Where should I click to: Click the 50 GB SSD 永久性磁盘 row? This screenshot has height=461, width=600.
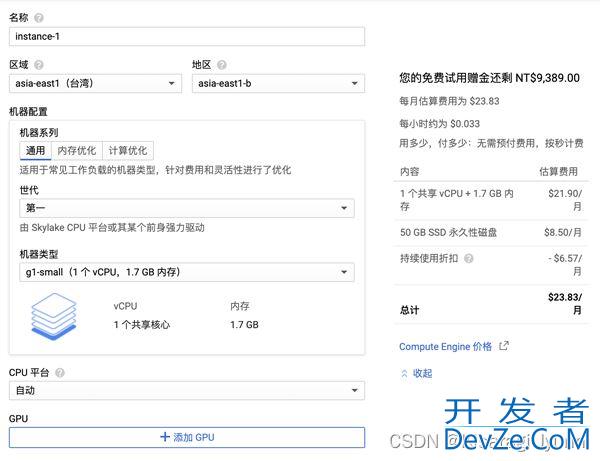(x=491, y=233)
